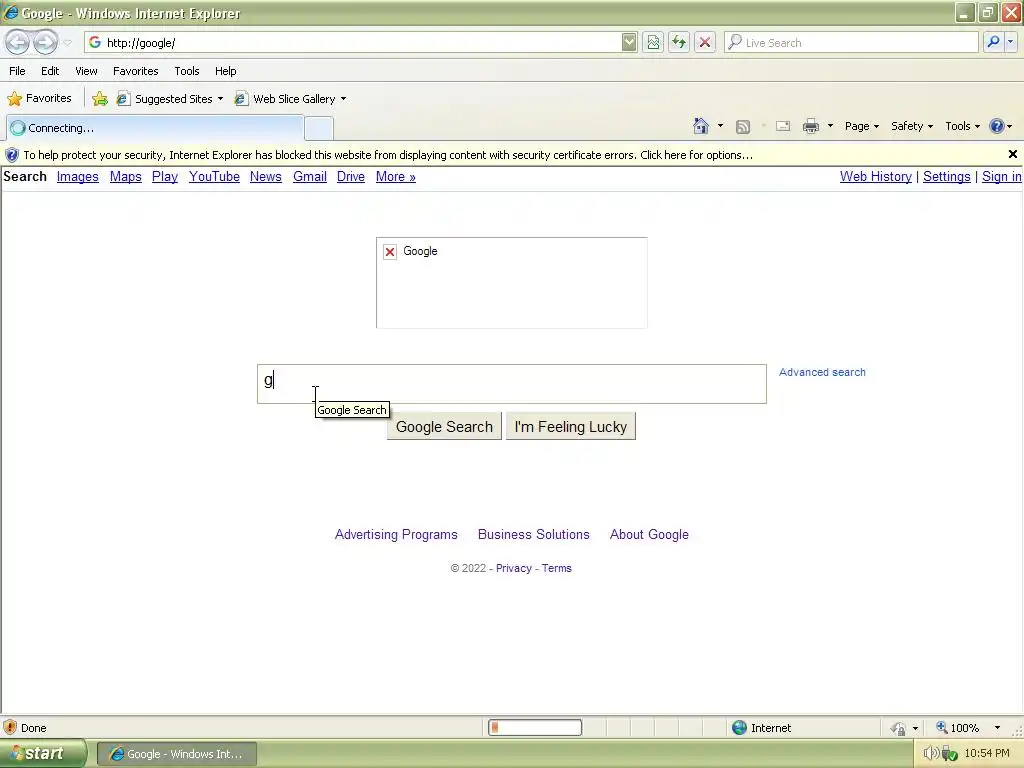Click the Stop loading icon
The height and width of the screenshot is (768, 1024).
tap(705, 42)
